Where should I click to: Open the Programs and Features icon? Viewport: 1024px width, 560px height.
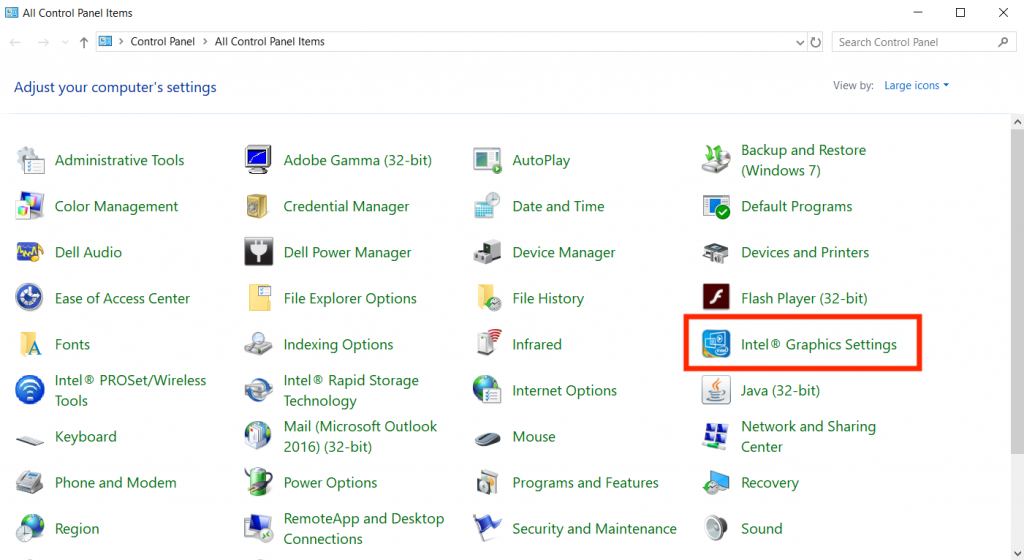click(x=487, y=482)
